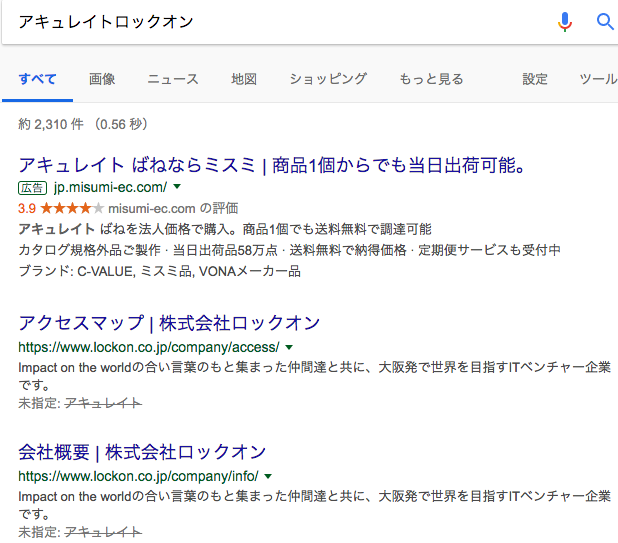Open the アクセスマップ | 株式会社ロックオン result
The height and width of the screenshot is (543, 618).
169,323
